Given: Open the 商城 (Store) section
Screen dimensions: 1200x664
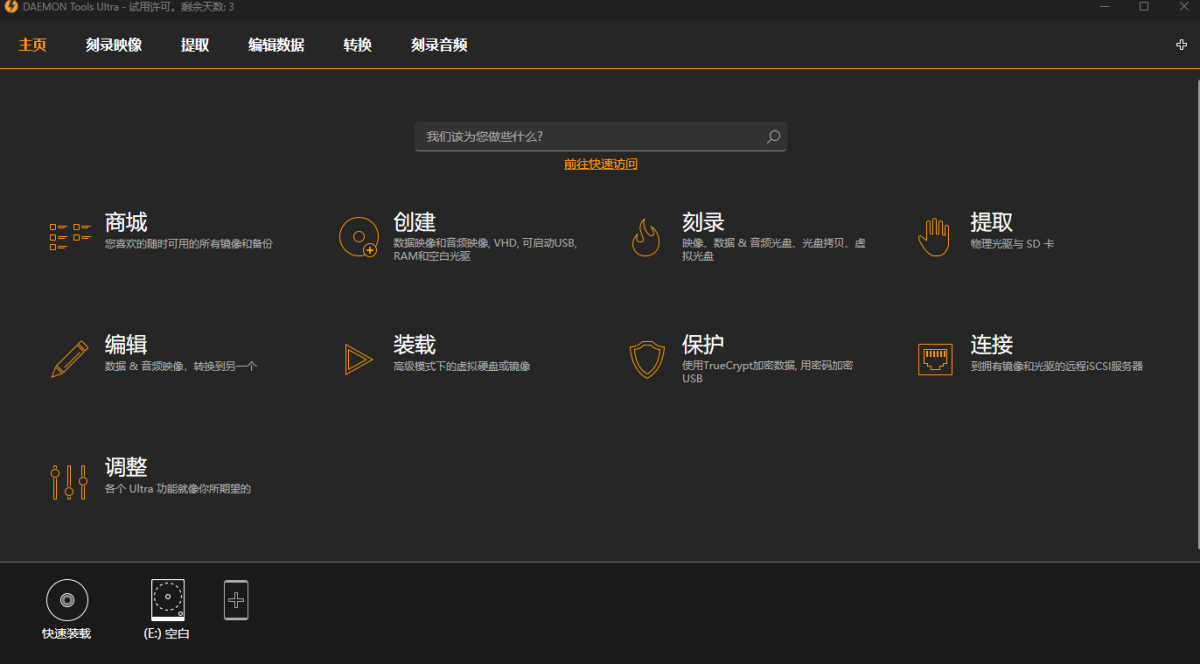Looking at the screenshot, I should pos(124,222).
